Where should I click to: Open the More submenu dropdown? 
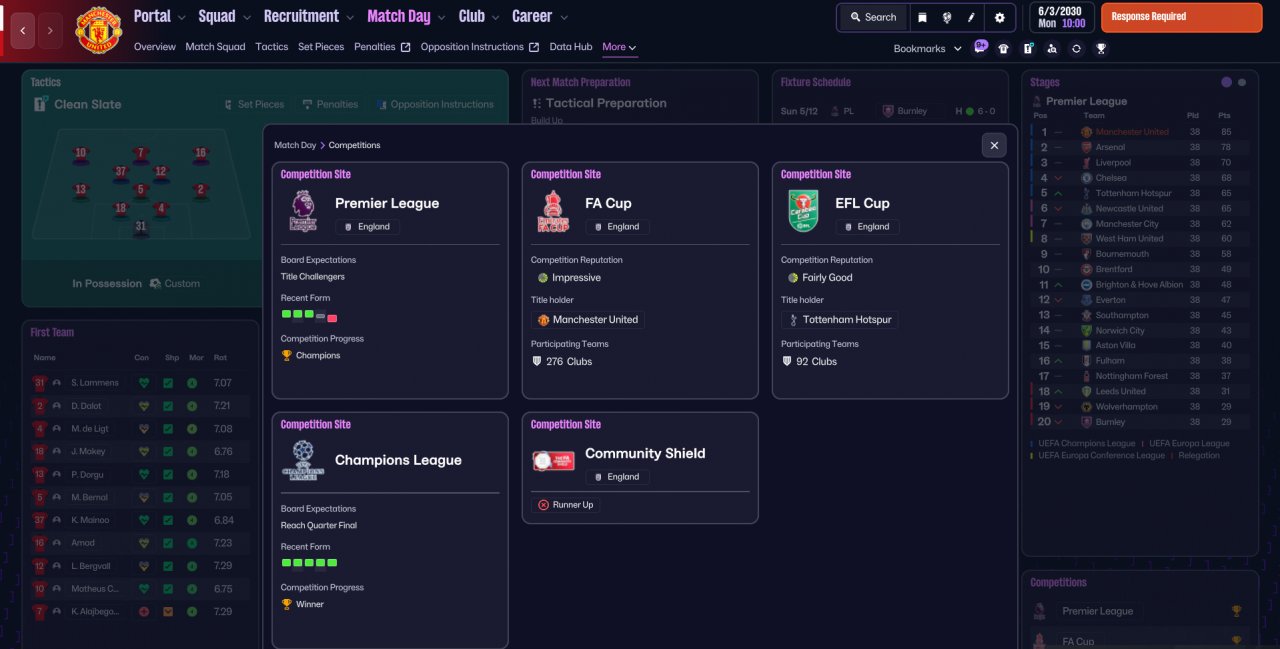[x=619, y=47]
